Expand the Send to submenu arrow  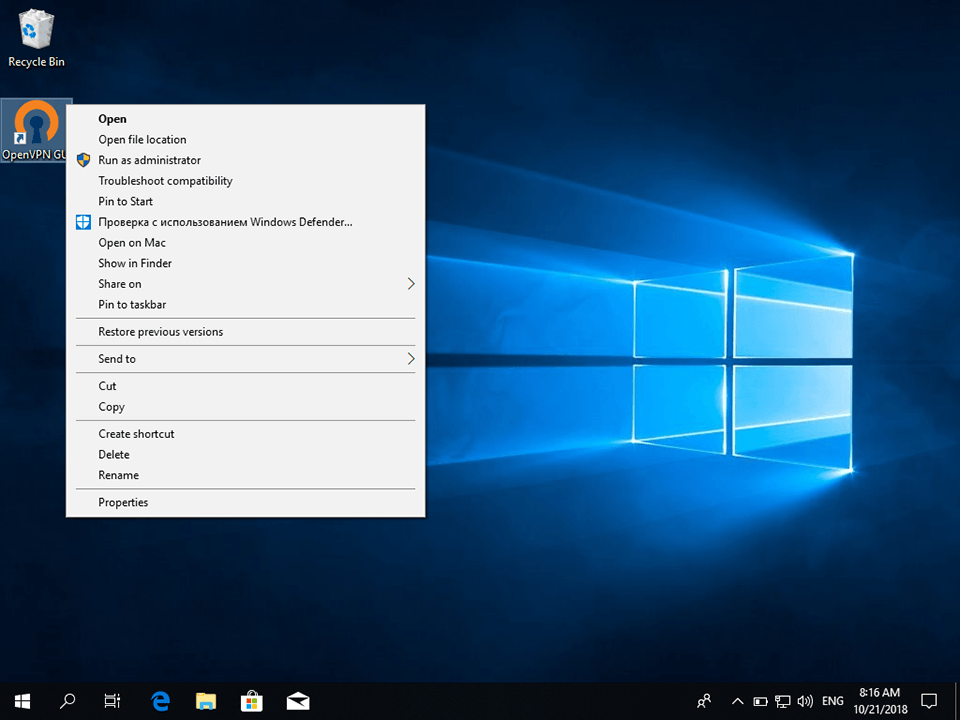[x=411, y=359]
